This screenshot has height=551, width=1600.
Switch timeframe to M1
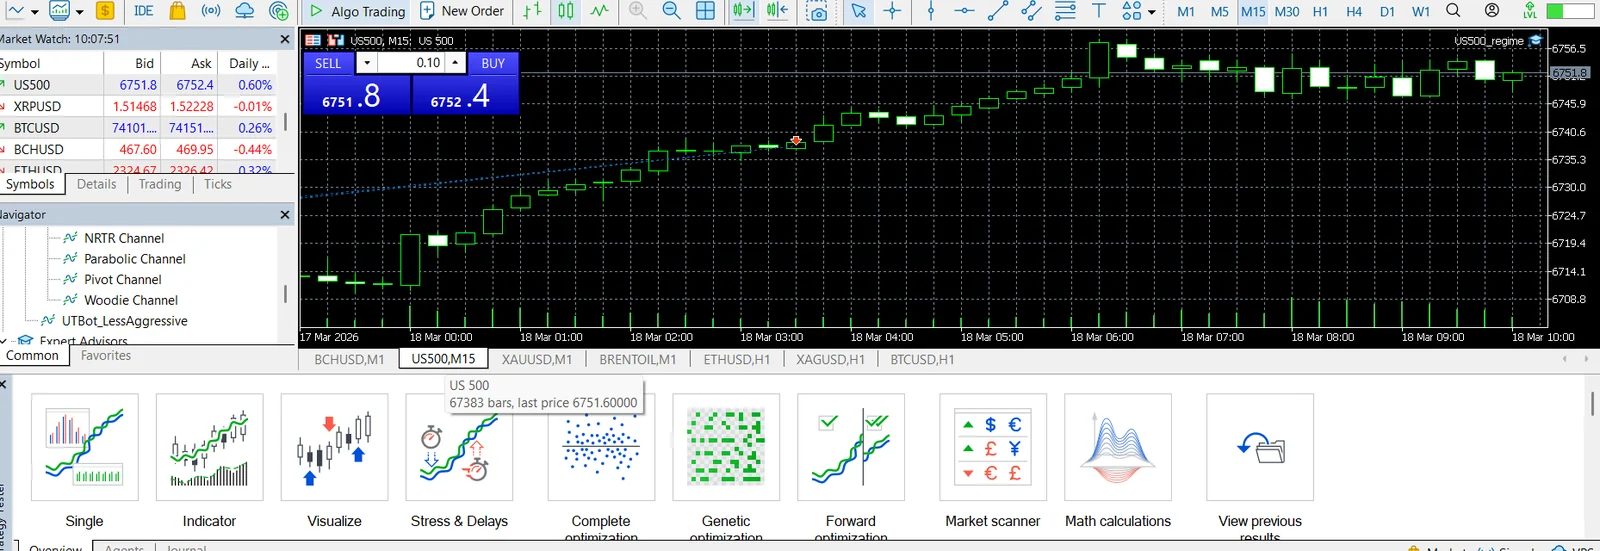pyautogui.click(x=1186, y=12)
